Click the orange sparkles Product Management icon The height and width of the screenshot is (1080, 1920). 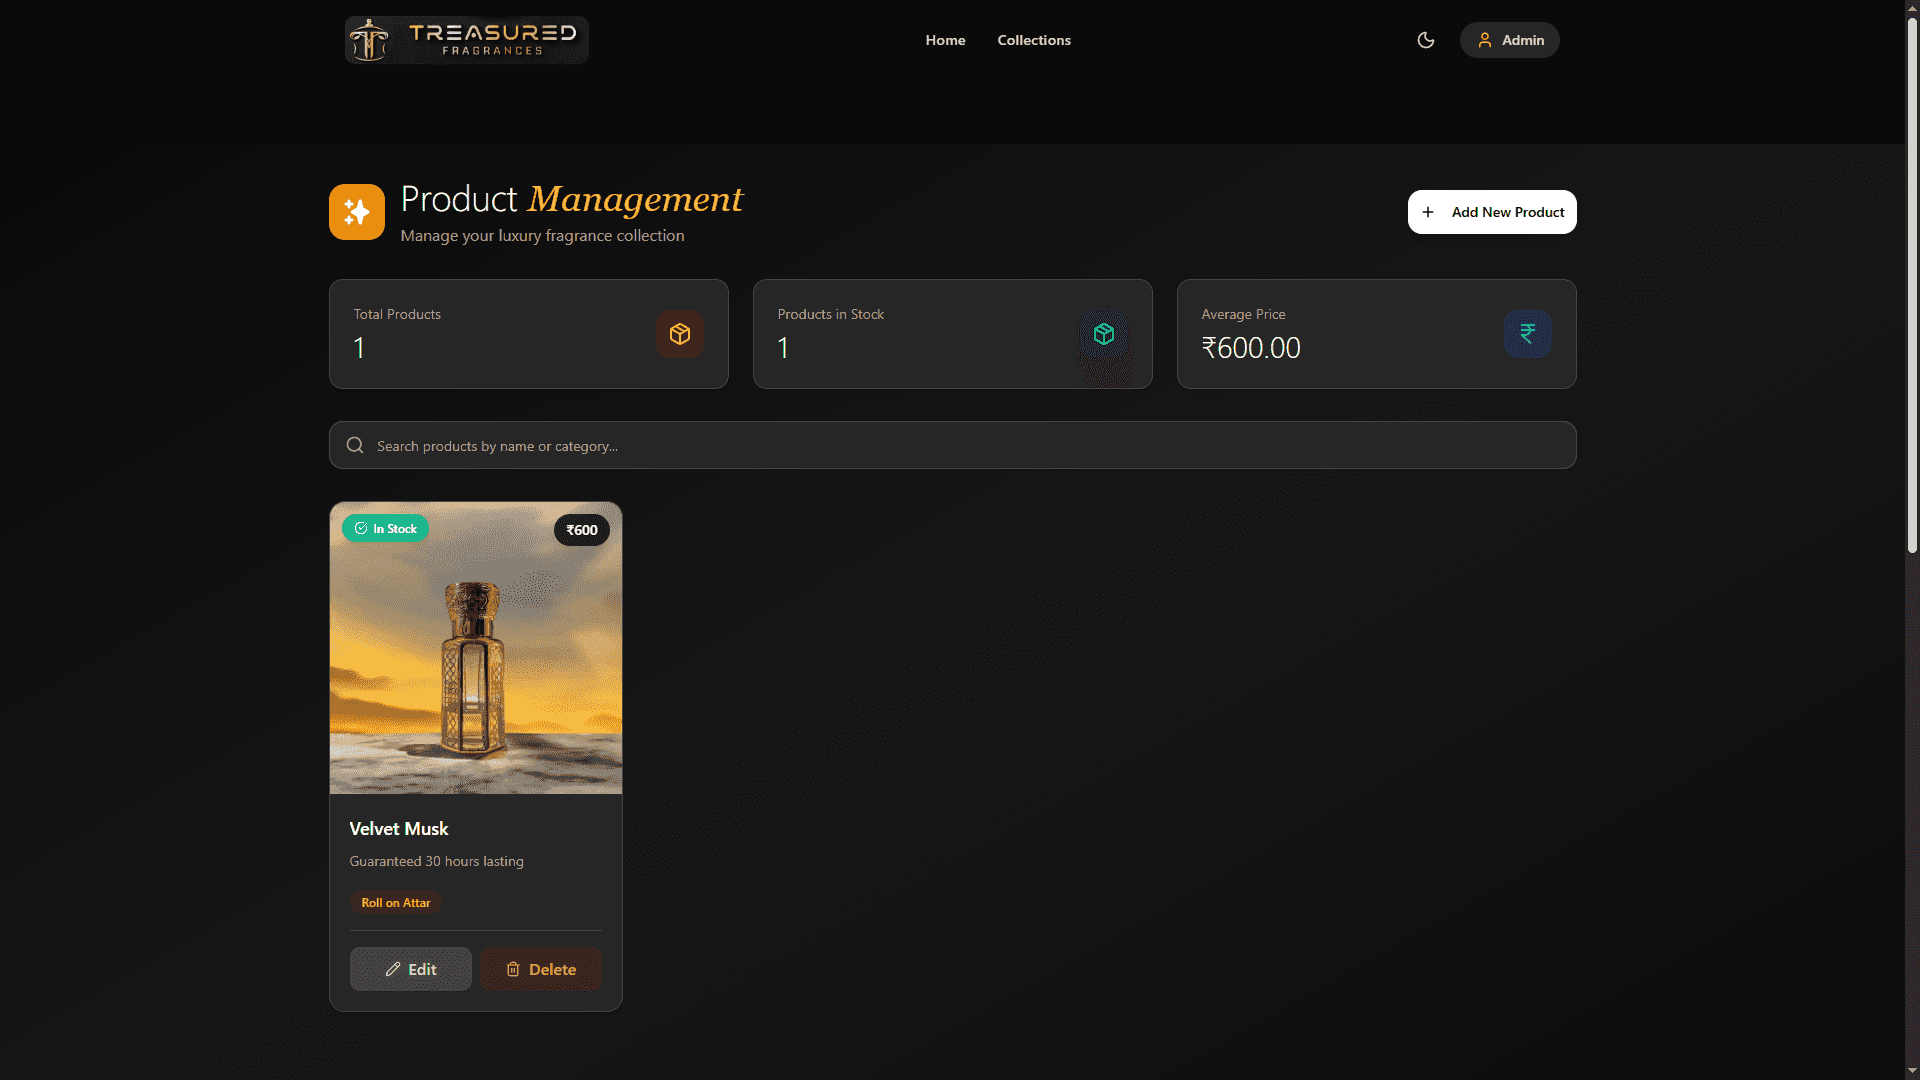pyautogui.click(x=357, y=212)
